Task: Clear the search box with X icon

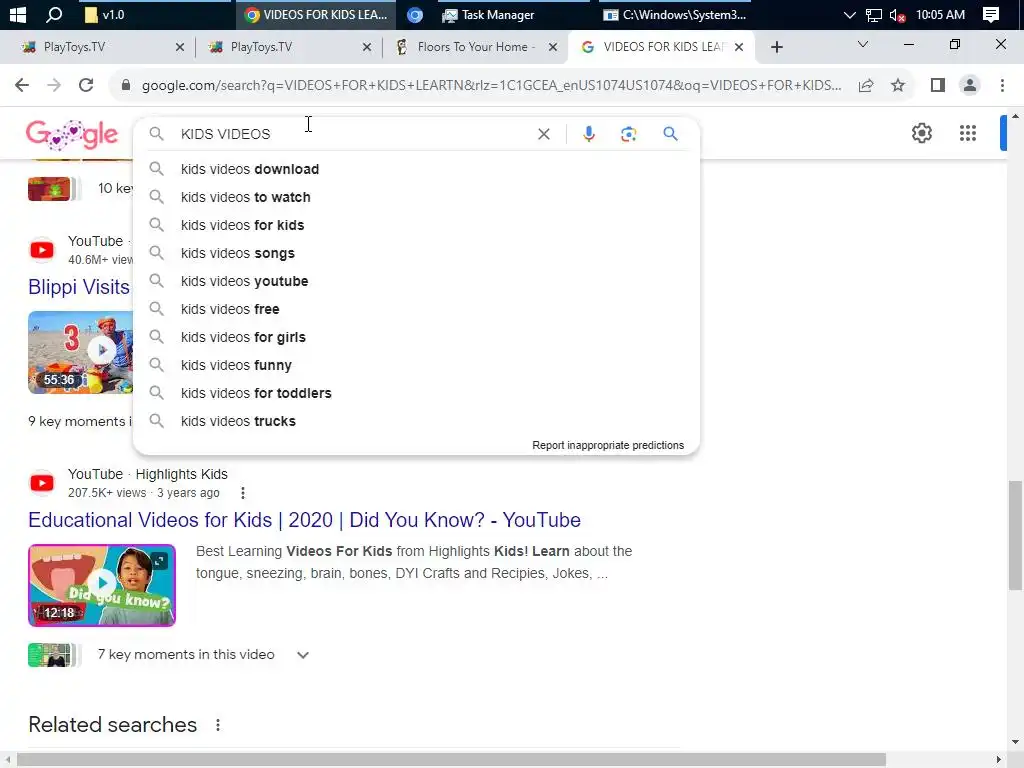Action: coord(543,134)
